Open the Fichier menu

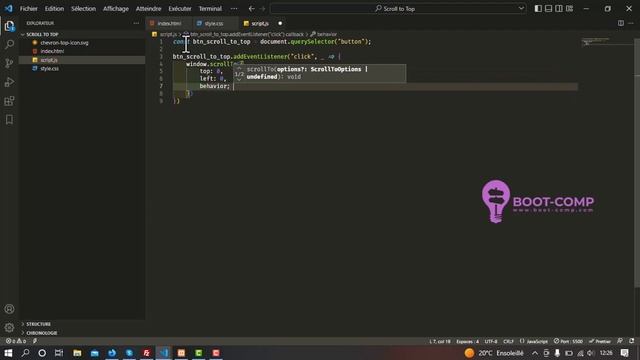coord(29,9)
